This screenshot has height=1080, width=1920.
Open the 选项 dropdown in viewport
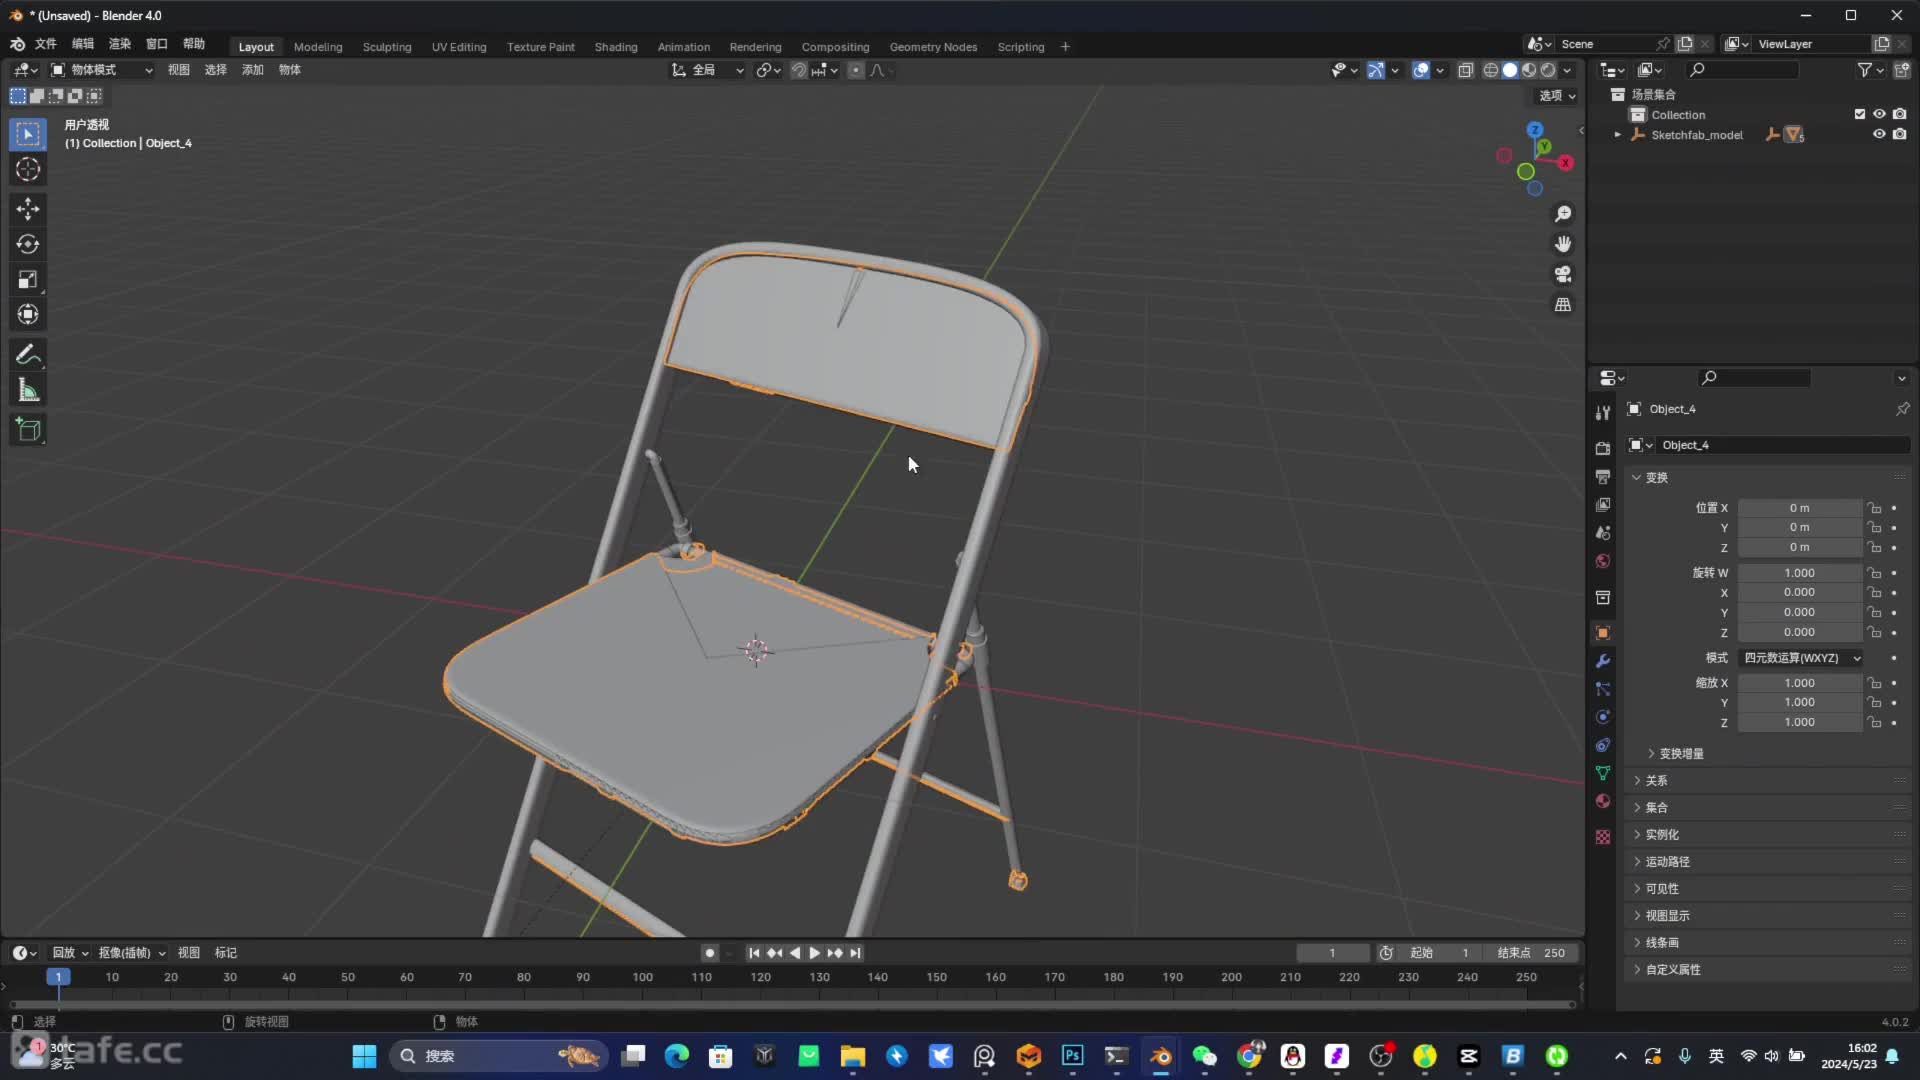click(1557, 96)
